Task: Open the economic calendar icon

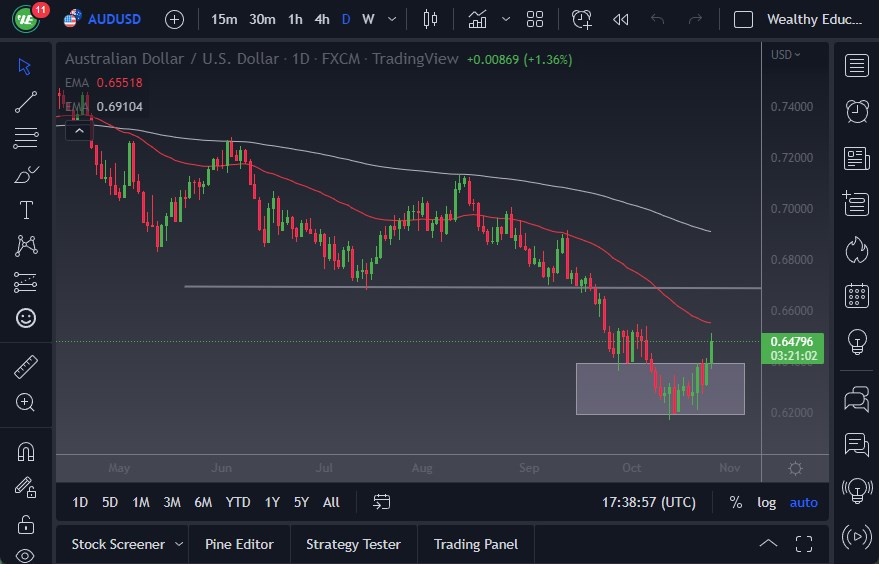Action: pos(856,295)
